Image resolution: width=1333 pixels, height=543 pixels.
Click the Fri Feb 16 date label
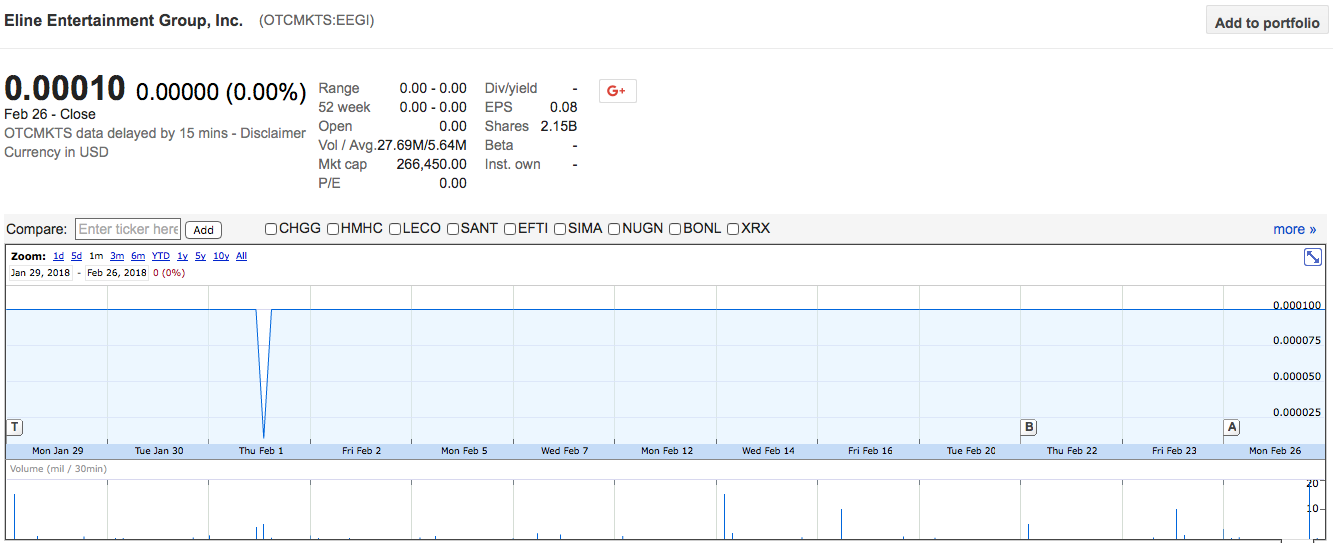tap(870, 451)
